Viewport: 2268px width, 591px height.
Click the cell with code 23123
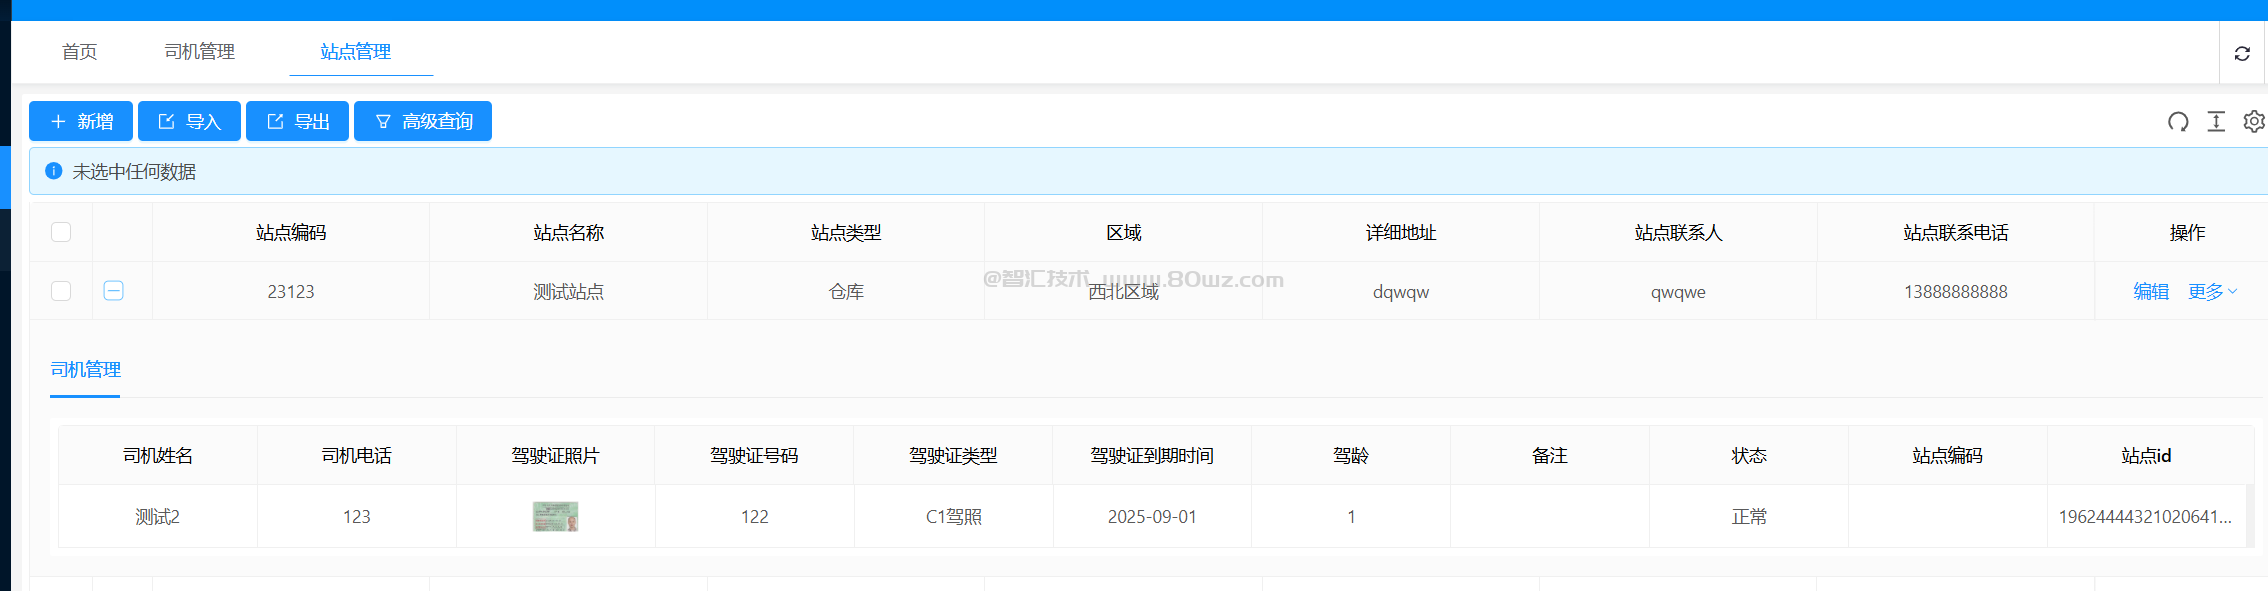click(291, 292)
